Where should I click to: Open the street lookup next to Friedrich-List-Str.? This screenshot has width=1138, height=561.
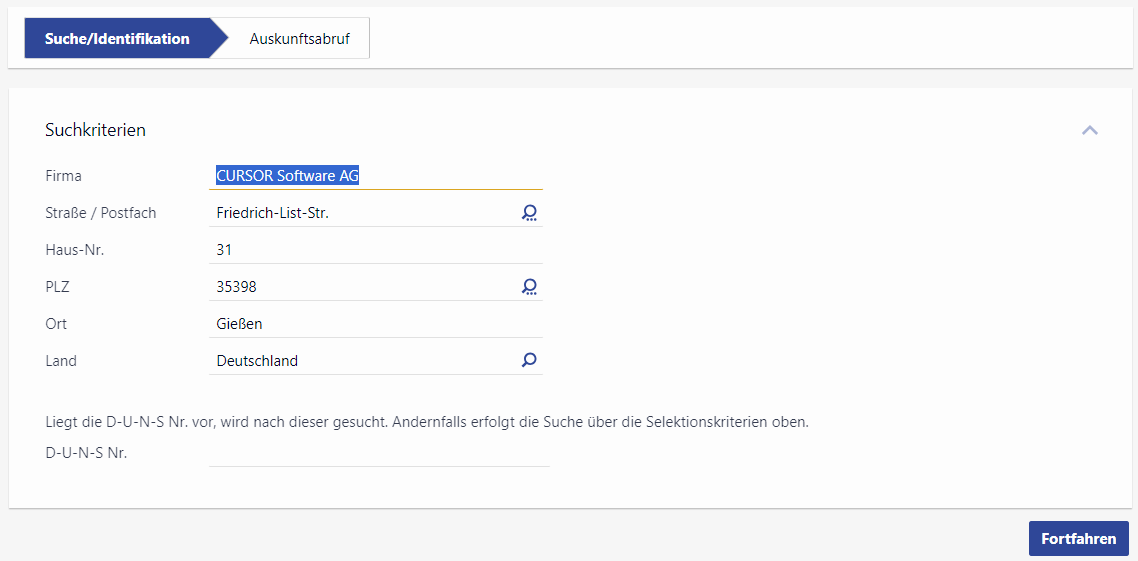point(529,213)
